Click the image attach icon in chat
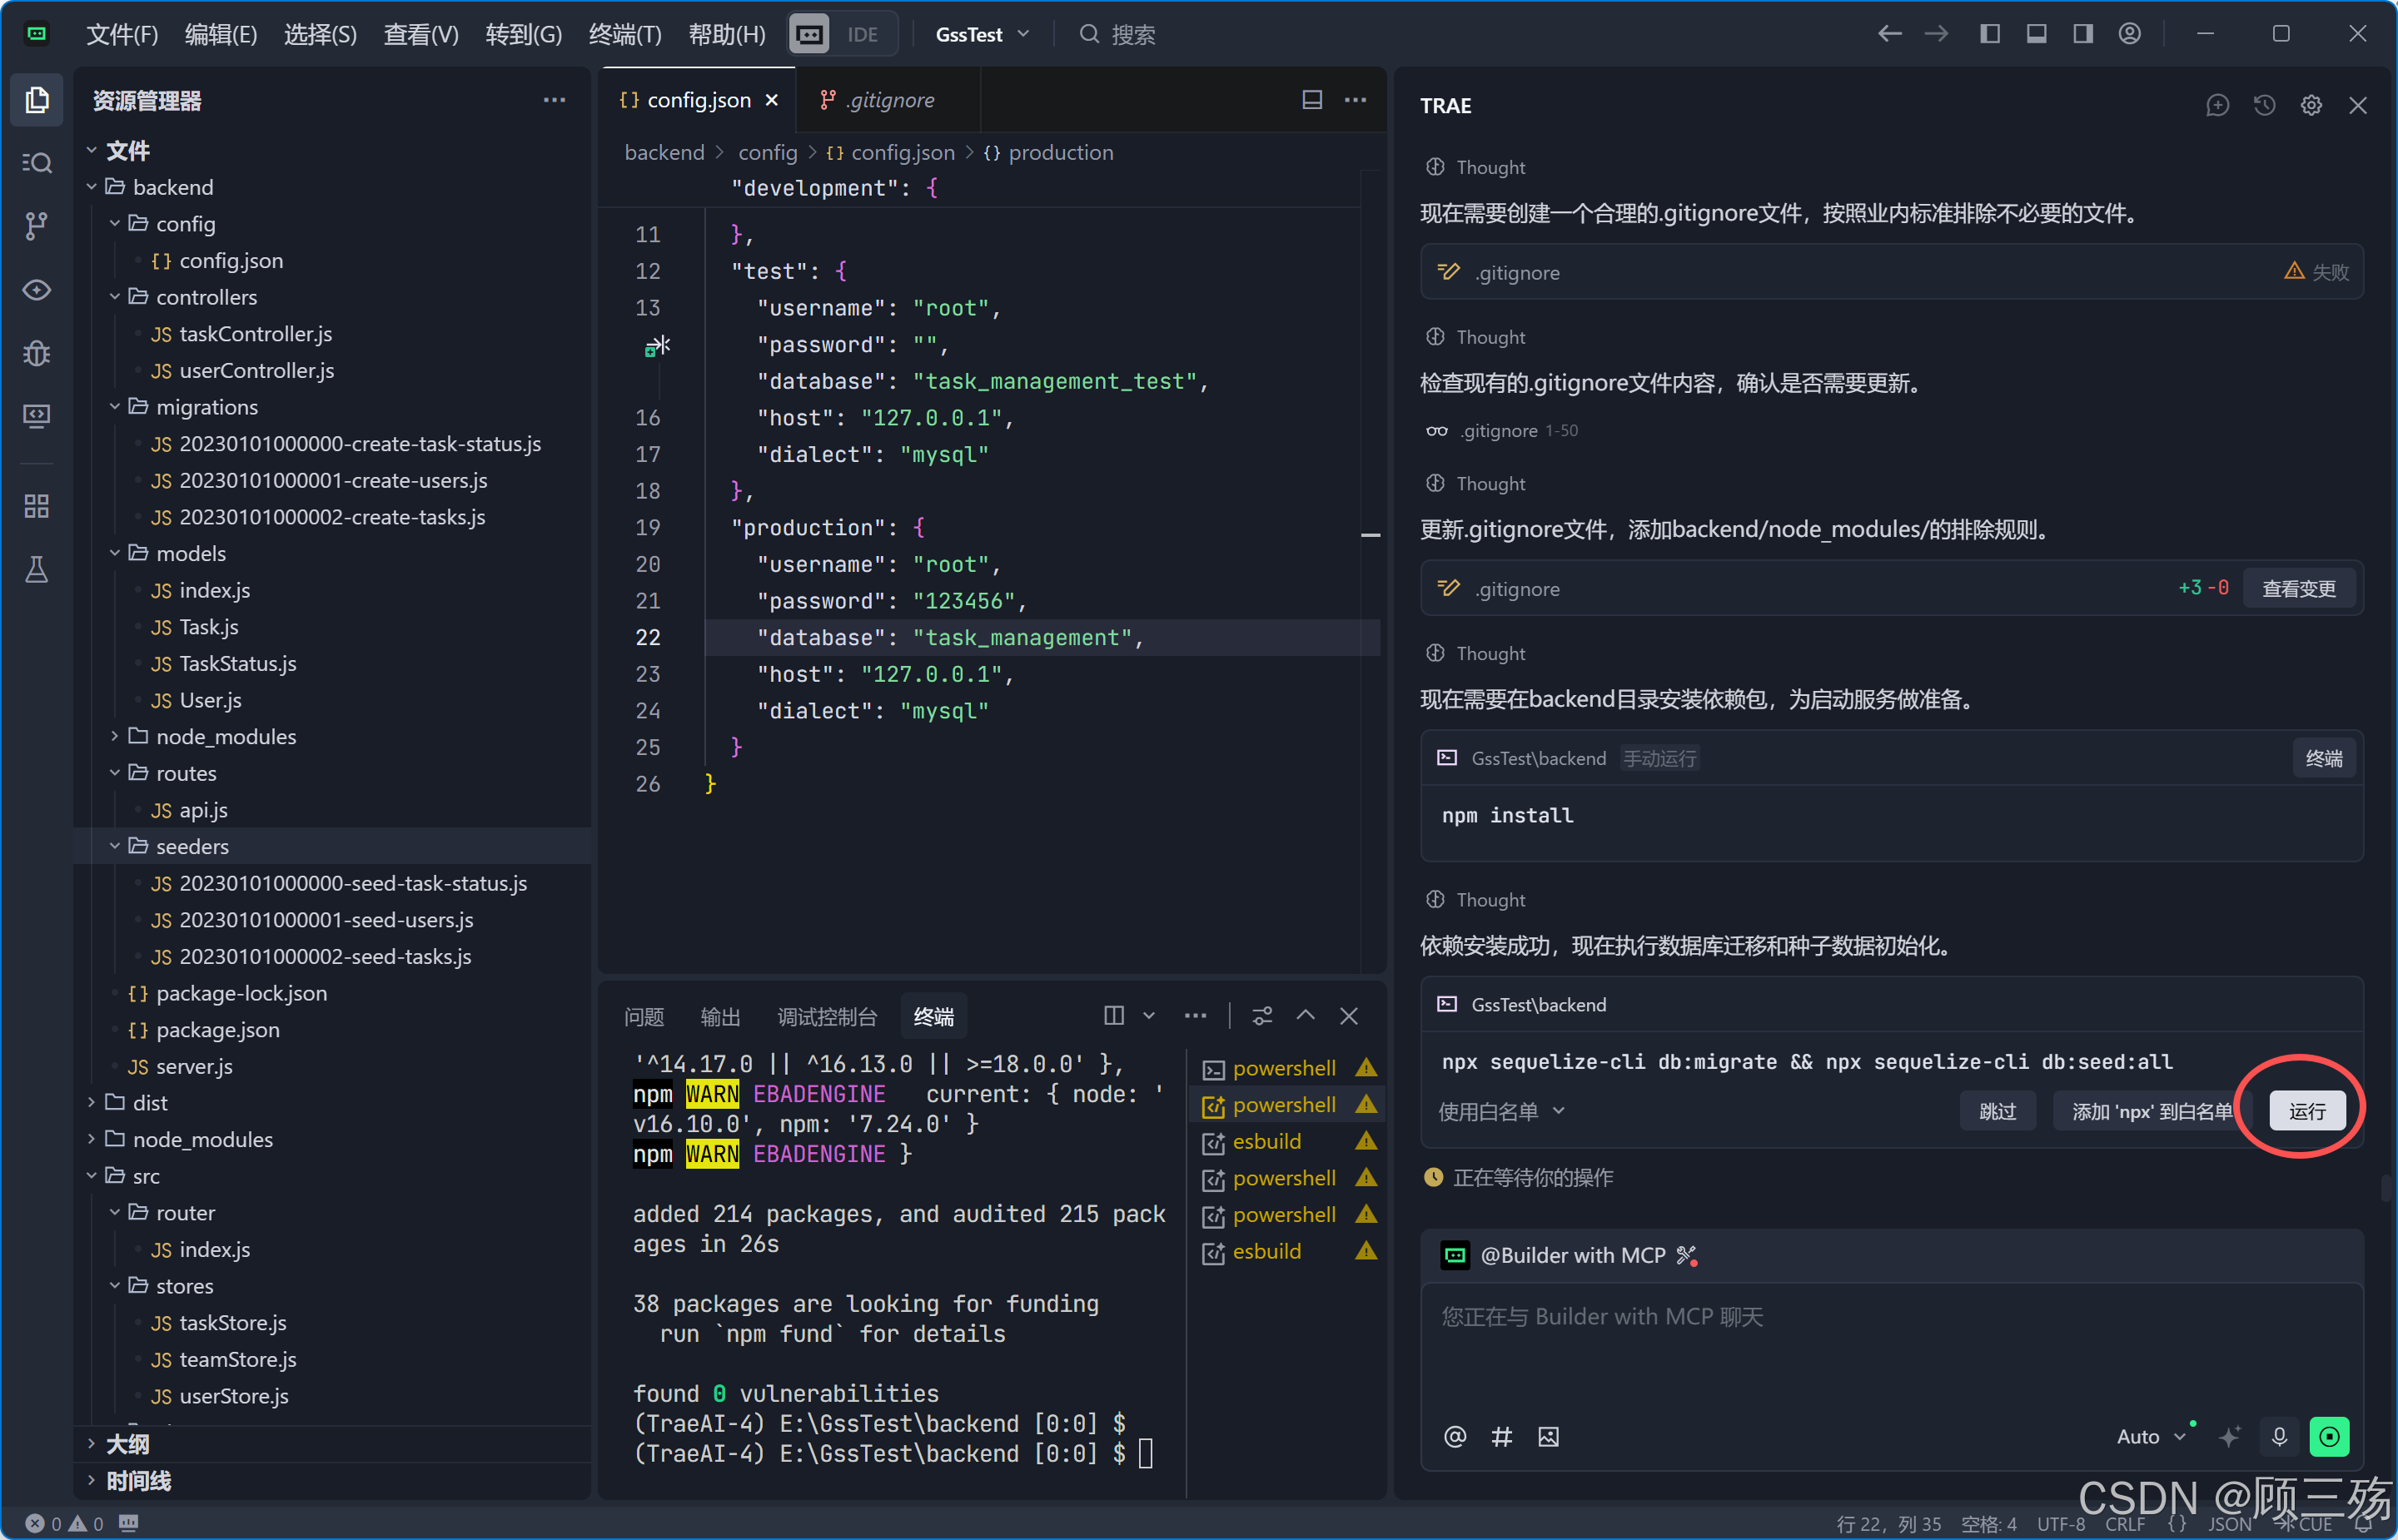Image resolution: width=2398 pixels, height=1540 pixels. 1548,1437
